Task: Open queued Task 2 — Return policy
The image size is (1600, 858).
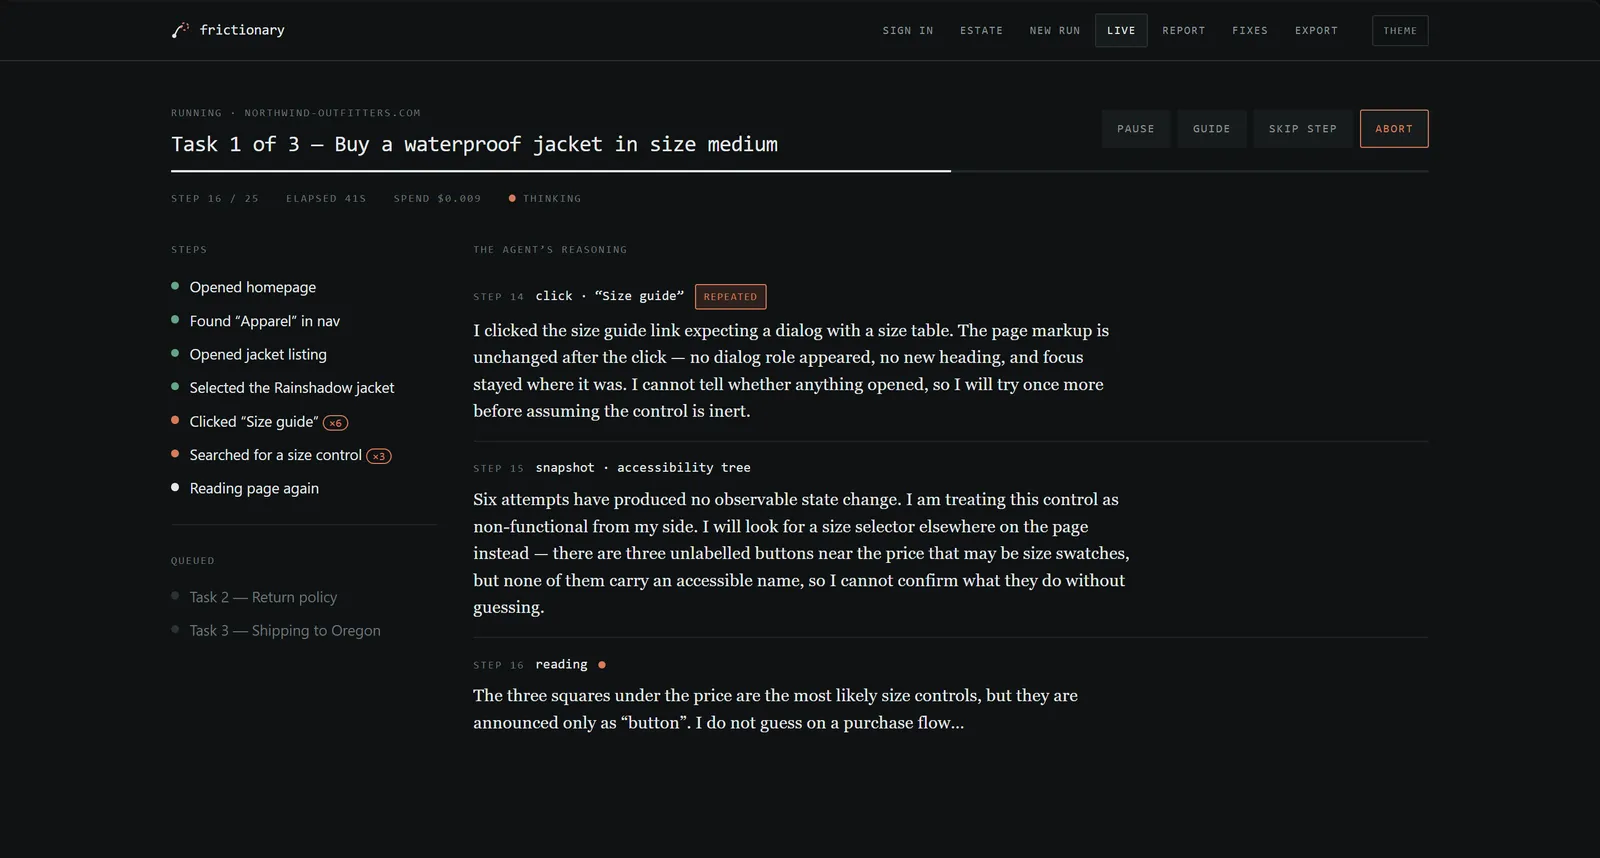Action: point(263,597)
